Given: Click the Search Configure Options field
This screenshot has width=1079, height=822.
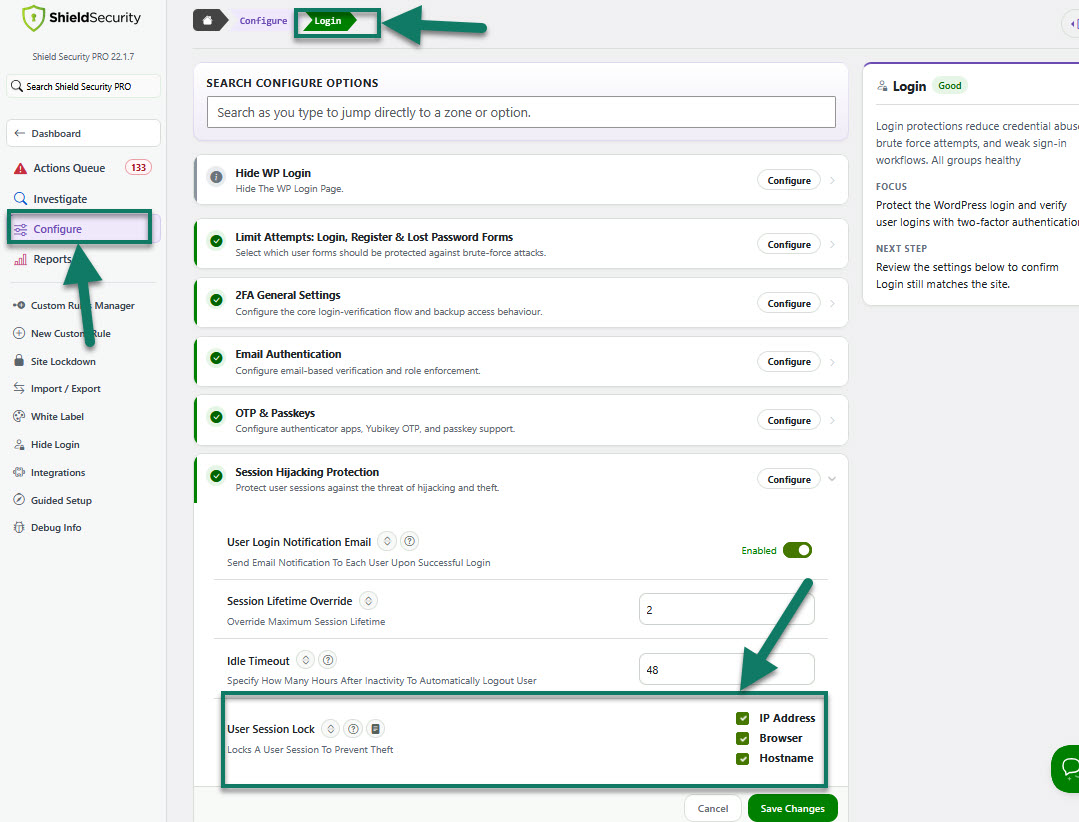Looking at the screenshot, I should click(x=521, y=112).
